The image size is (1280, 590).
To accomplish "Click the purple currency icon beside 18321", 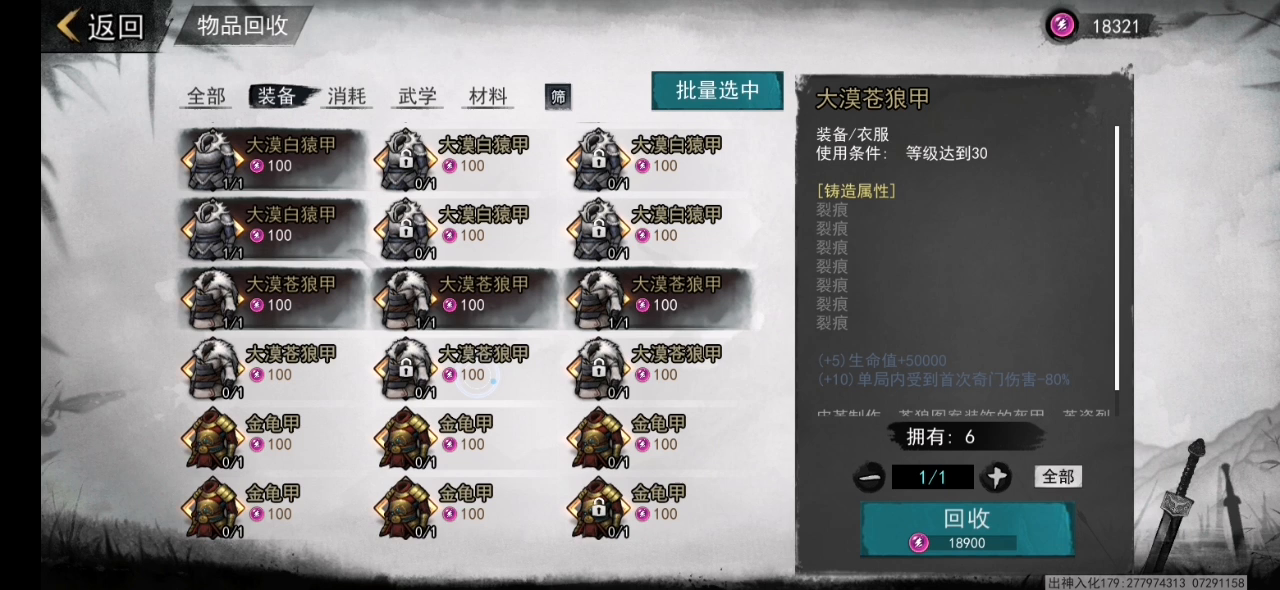I will coord(1062,26).
